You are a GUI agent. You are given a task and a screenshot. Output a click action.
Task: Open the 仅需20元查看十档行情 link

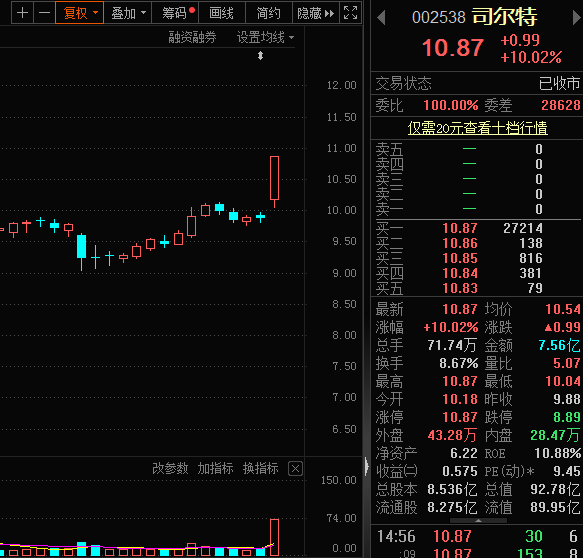click(477, 128)
